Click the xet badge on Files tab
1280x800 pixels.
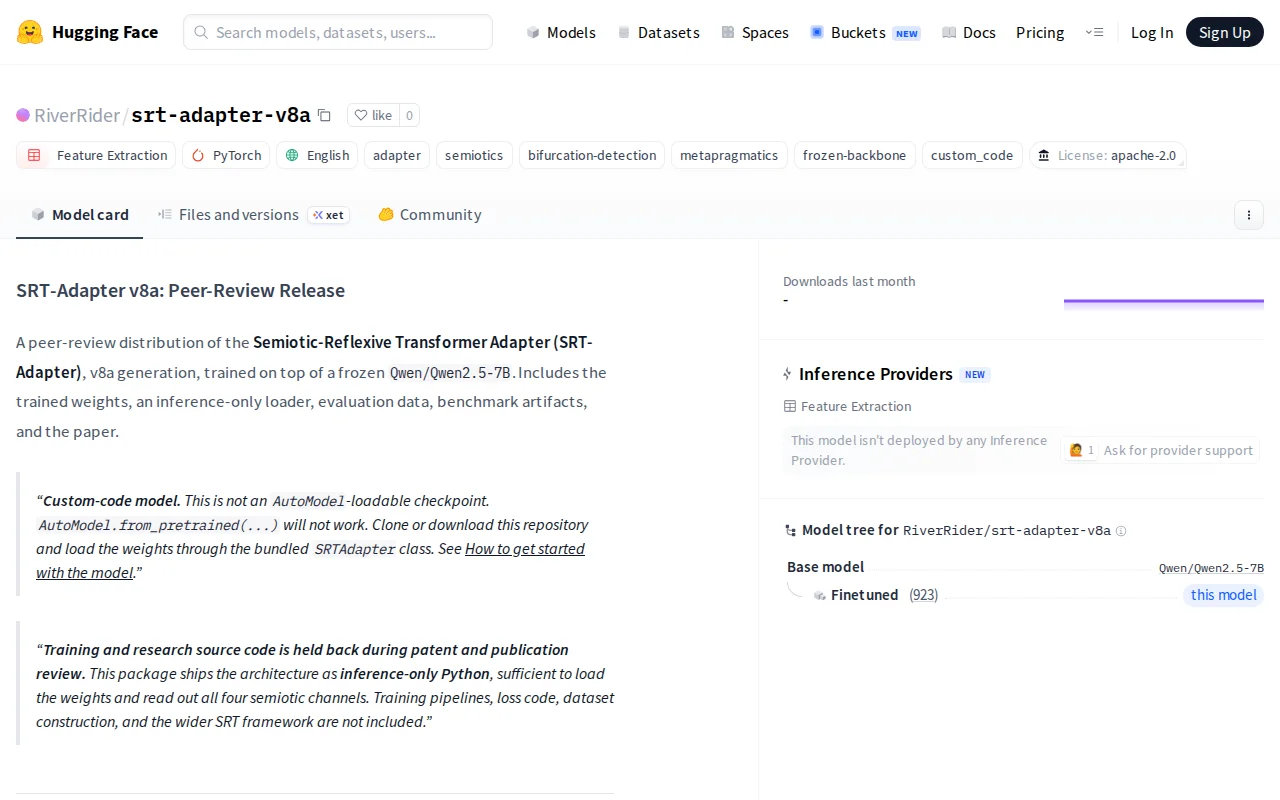tap(329, 215)
